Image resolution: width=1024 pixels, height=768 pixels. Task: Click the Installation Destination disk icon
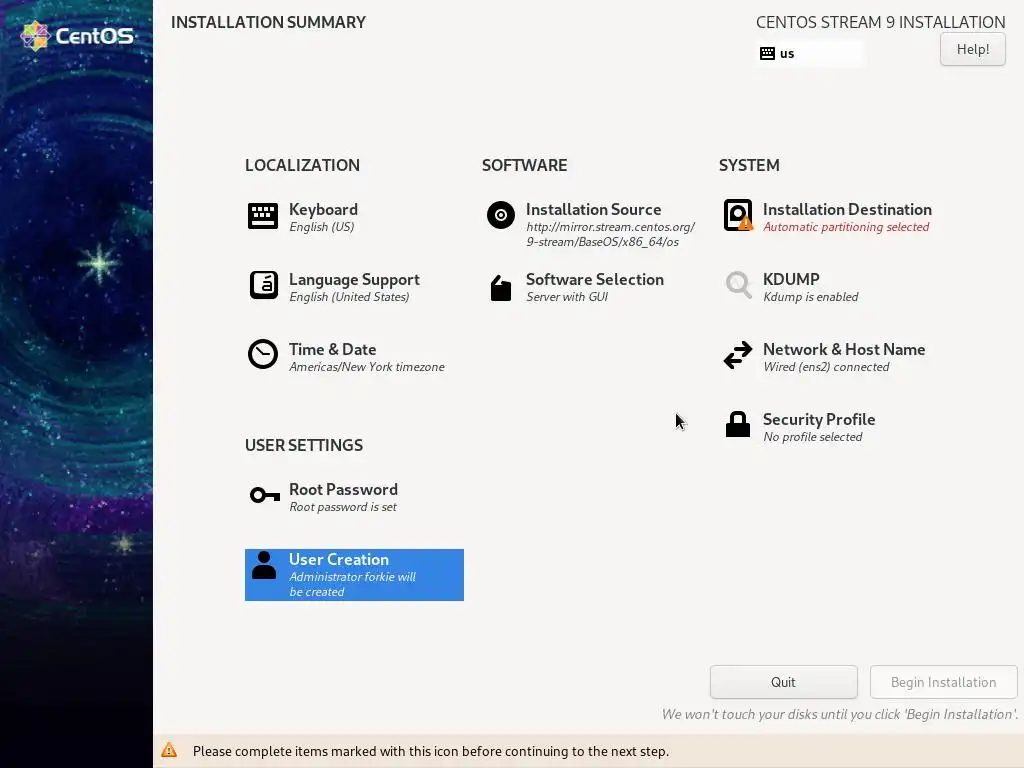pos(738,216)
